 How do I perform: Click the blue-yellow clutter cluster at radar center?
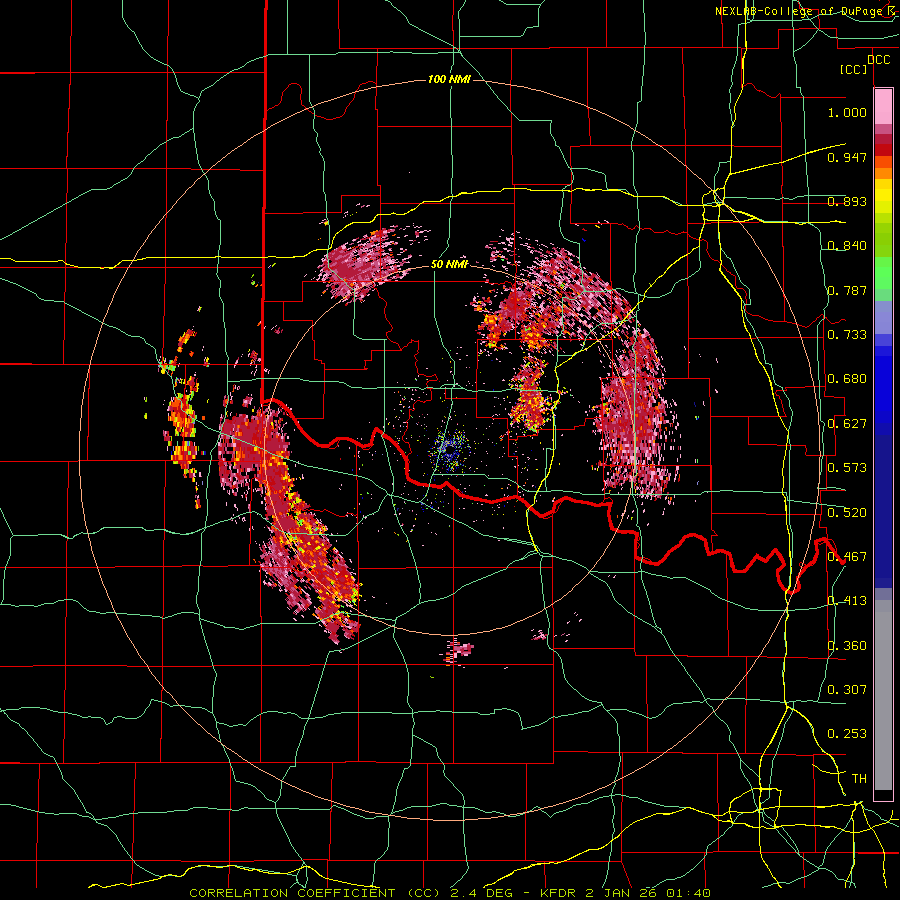[x=451, y=451]
